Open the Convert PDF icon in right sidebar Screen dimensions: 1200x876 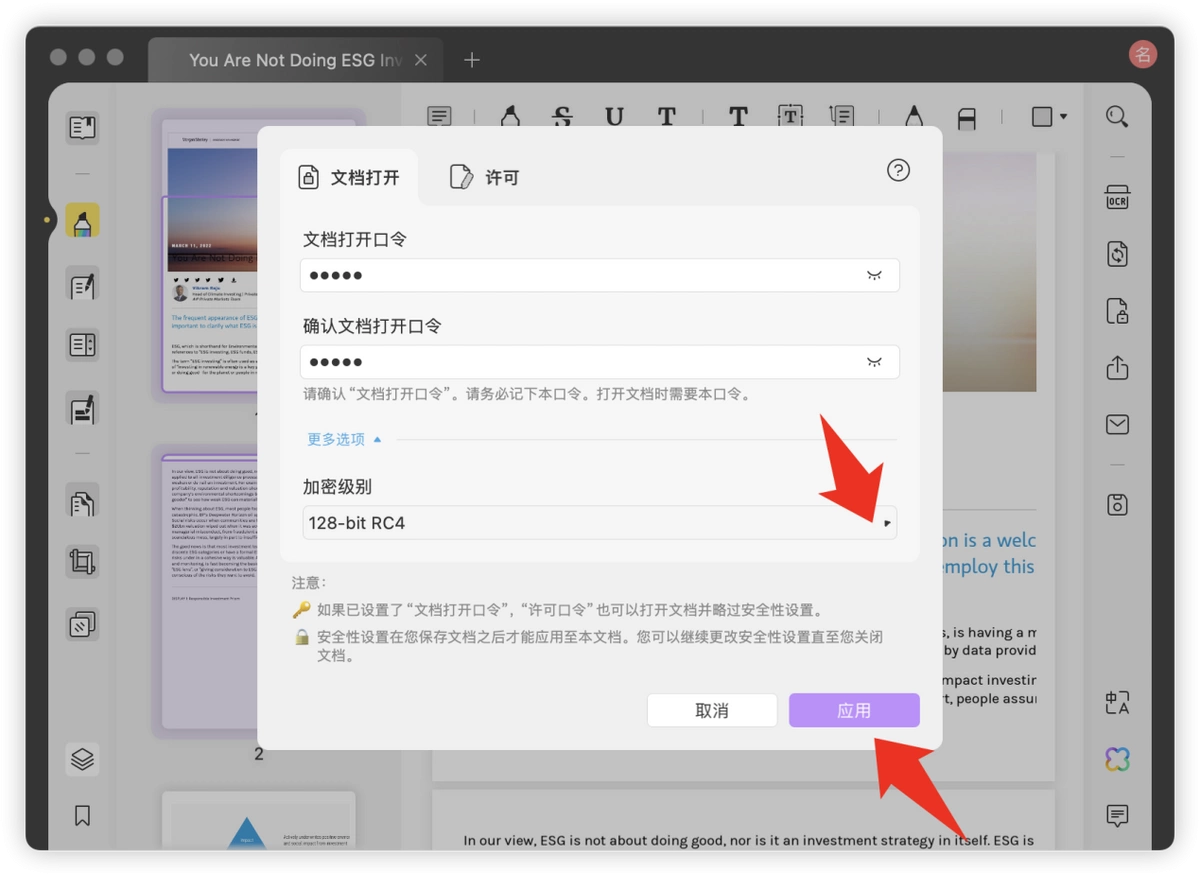pos(1117,253)
